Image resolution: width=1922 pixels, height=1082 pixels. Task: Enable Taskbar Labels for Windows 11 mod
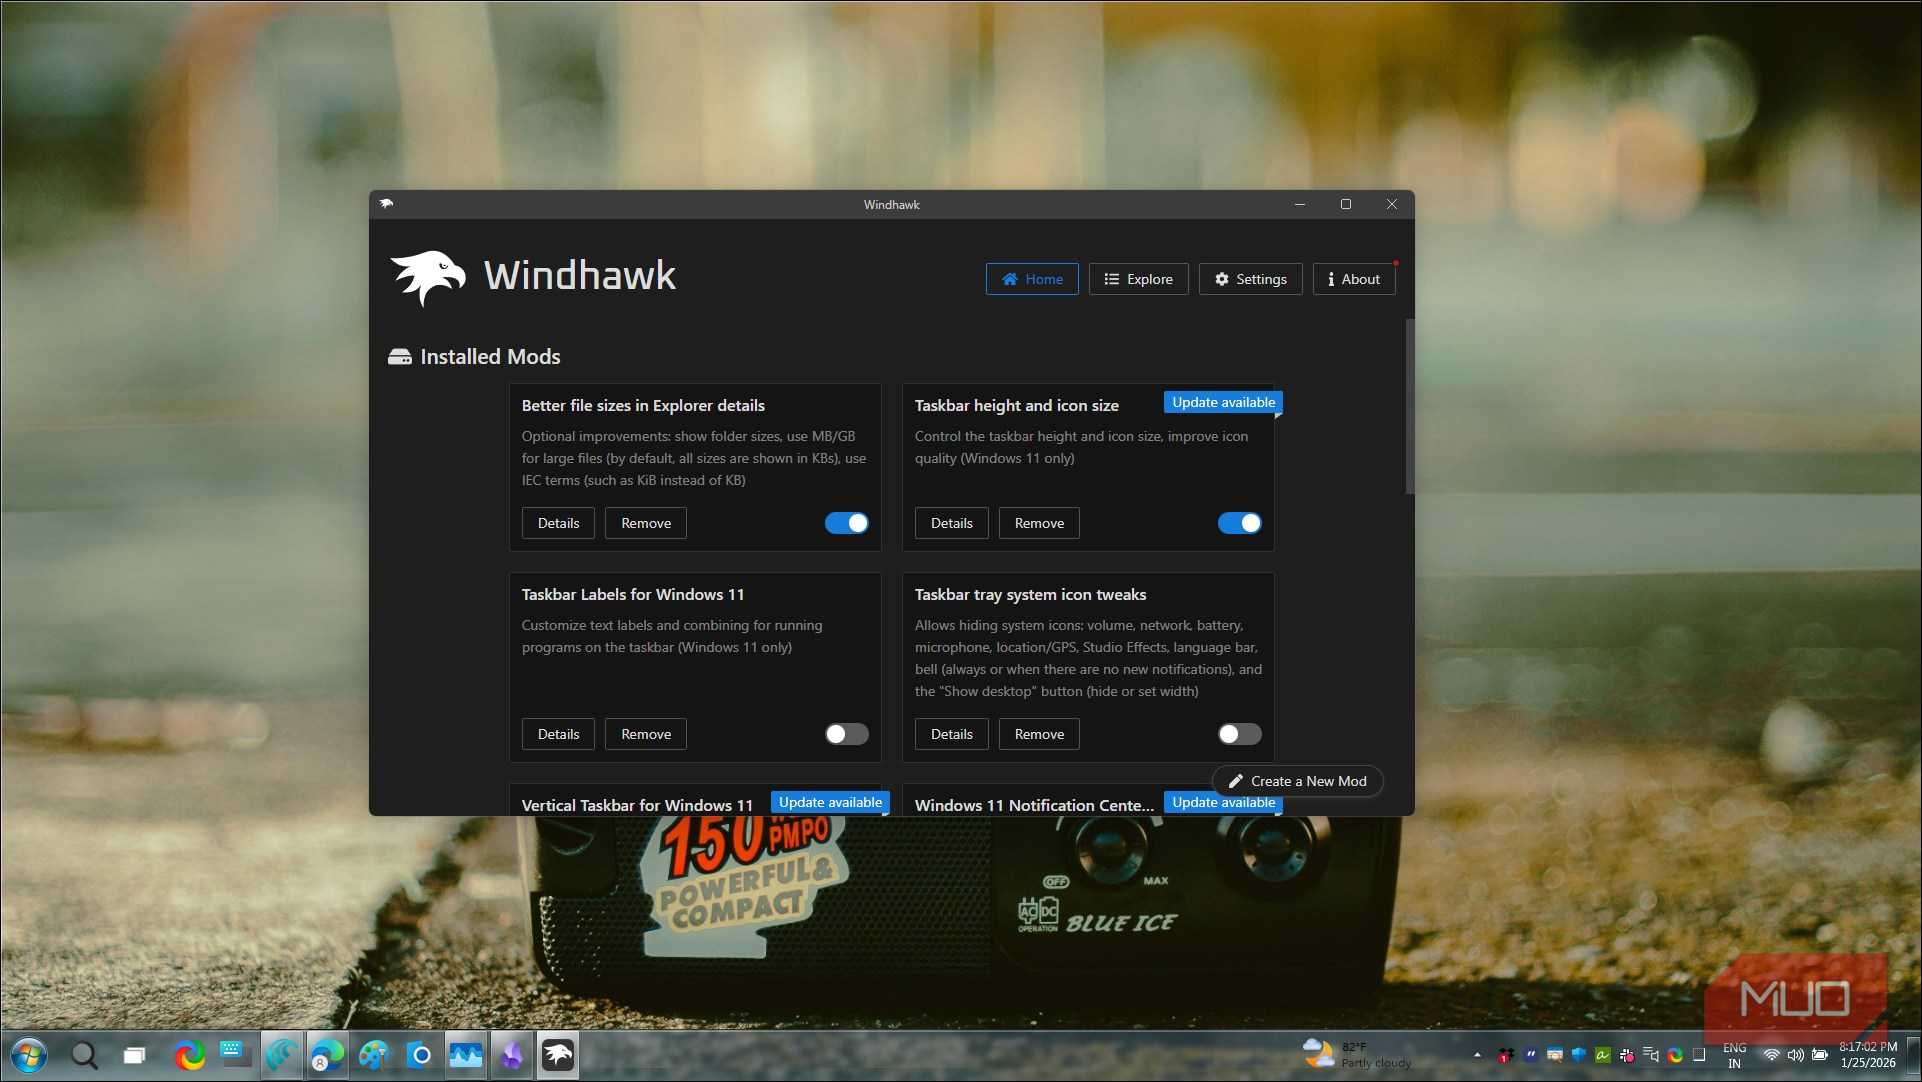point(846,734)
